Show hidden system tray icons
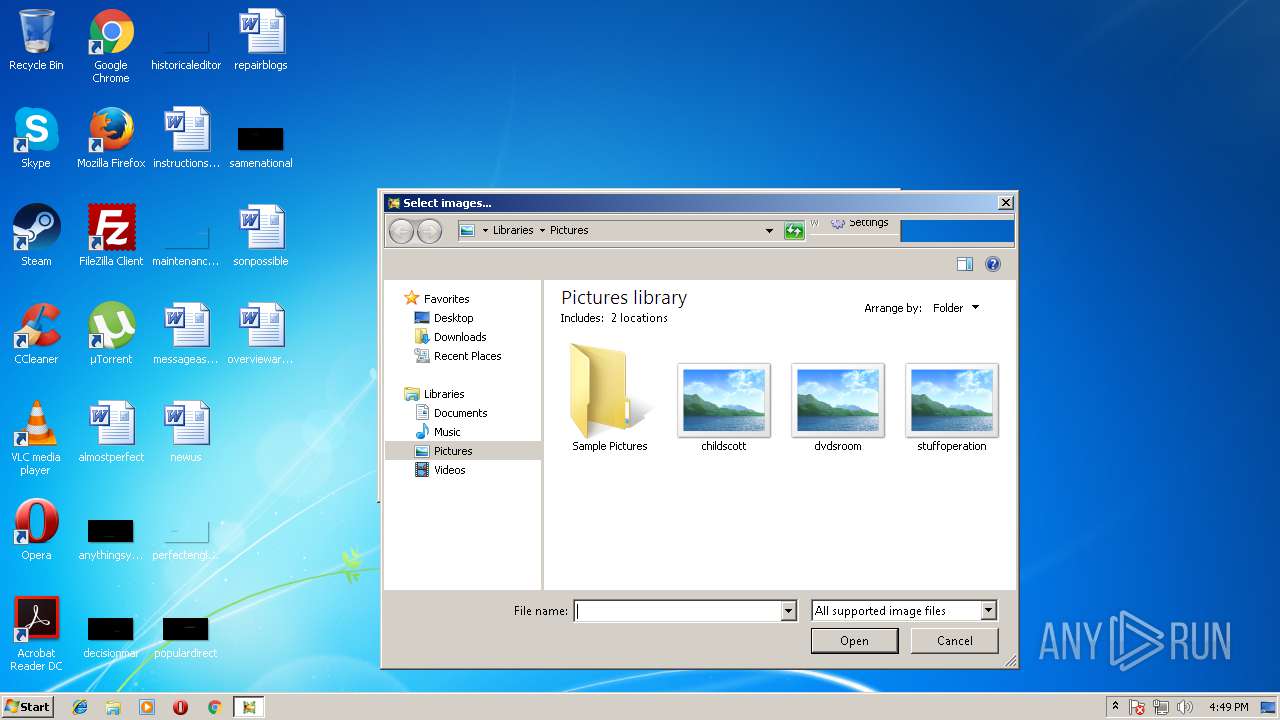The width and height of the screenshot is (1280, 720). [1115, 707]
